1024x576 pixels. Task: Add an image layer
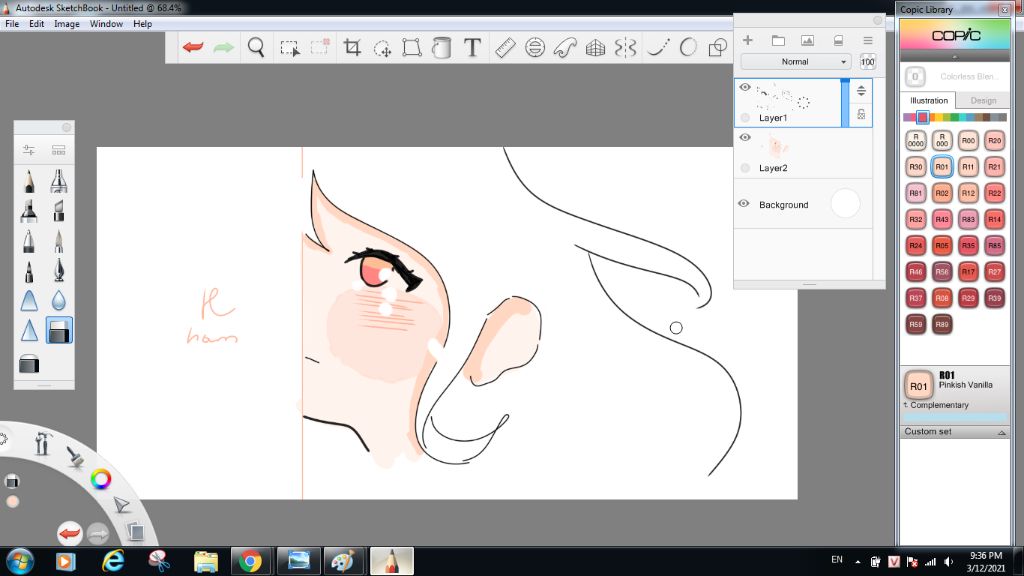(807, 40)
